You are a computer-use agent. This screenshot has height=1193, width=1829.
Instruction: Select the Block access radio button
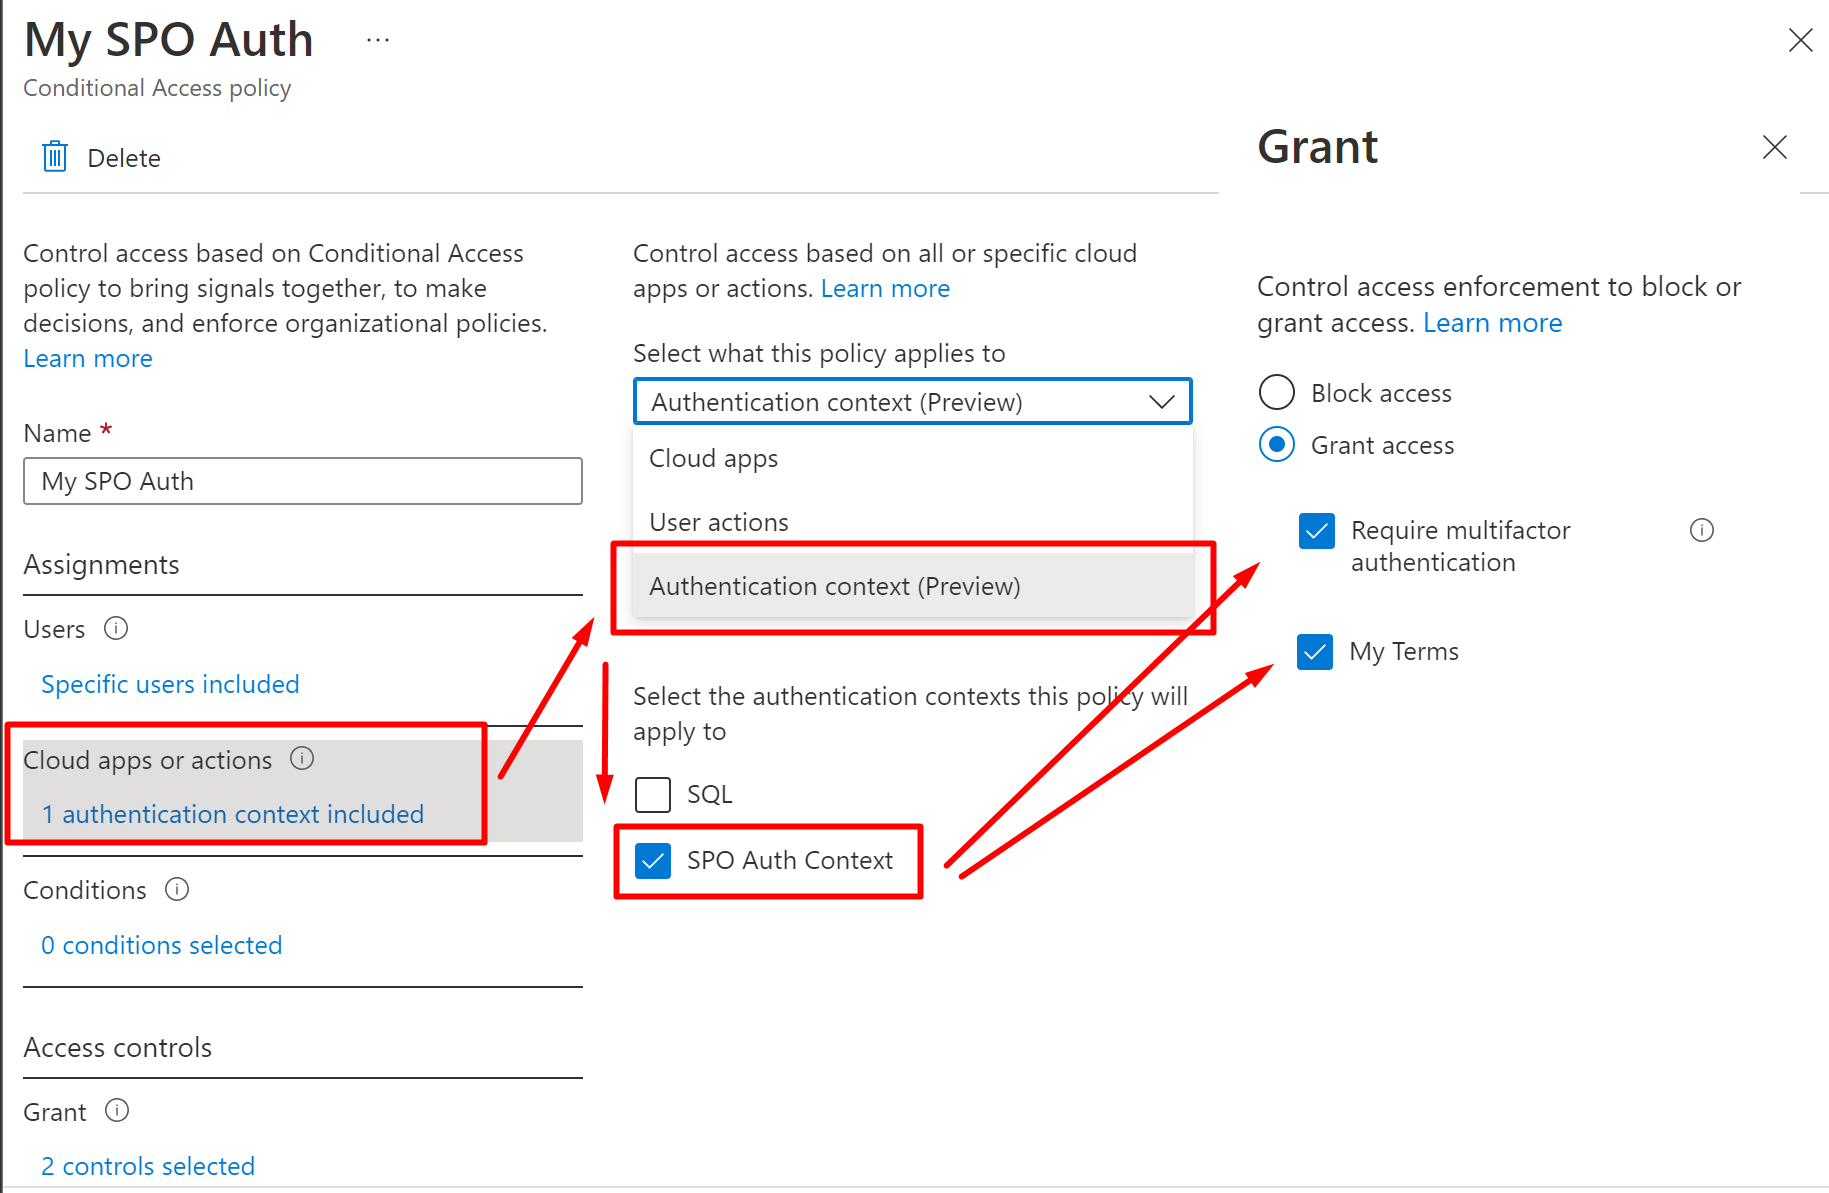[1277, 392]
